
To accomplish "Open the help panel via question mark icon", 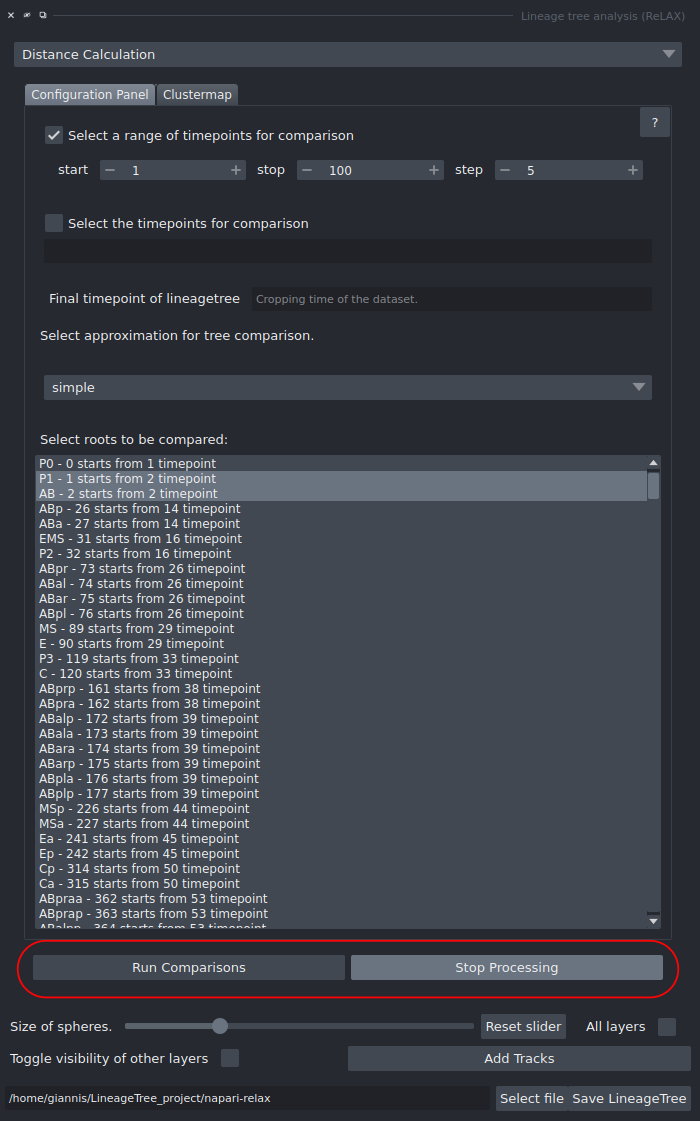I will [x=654, y=122].
